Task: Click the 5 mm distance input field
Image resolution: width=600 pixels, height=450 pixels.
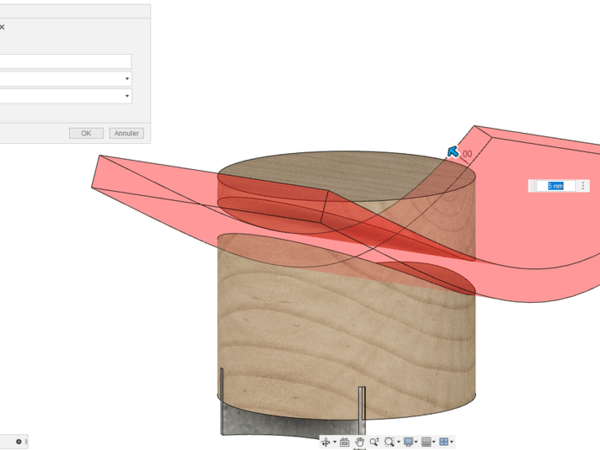Action: (x=553, y=186)
